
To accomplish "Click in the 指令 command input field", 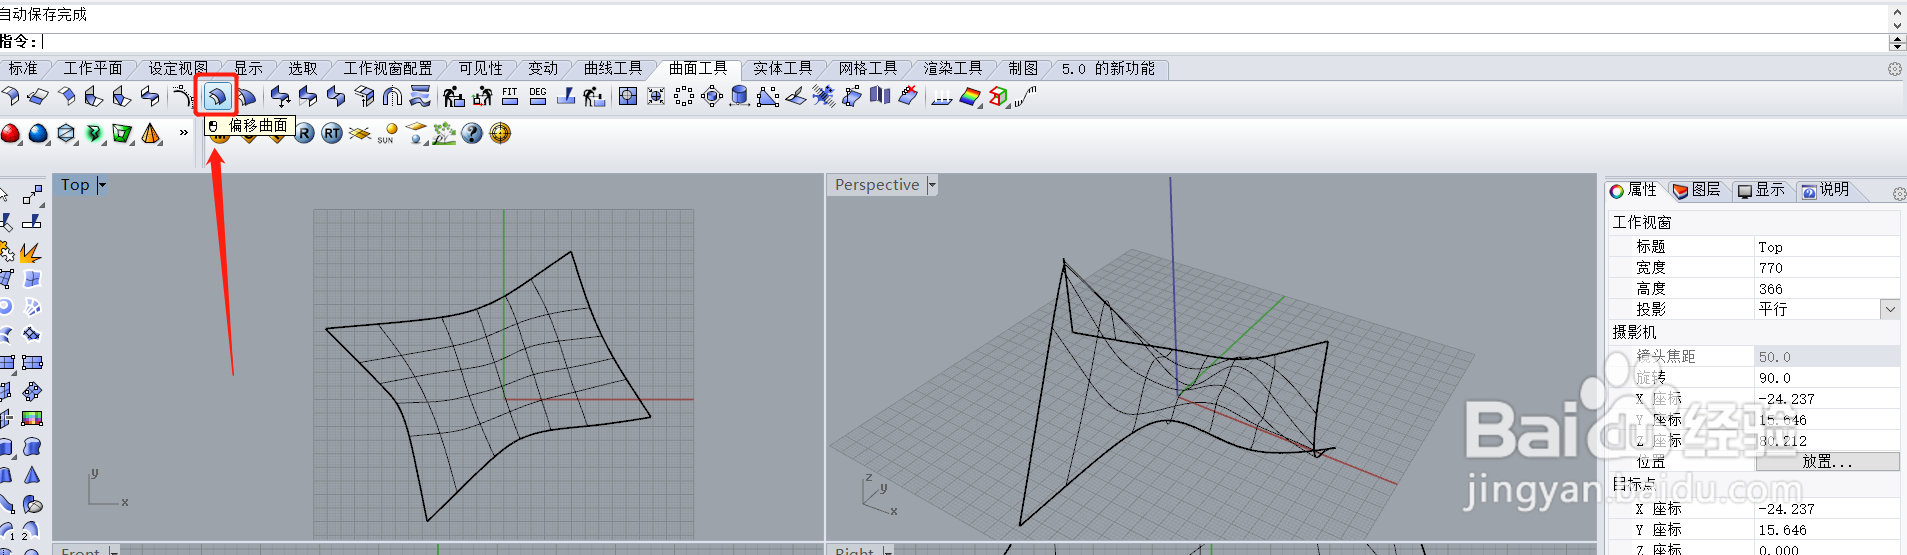I will (x=965, y=42).
